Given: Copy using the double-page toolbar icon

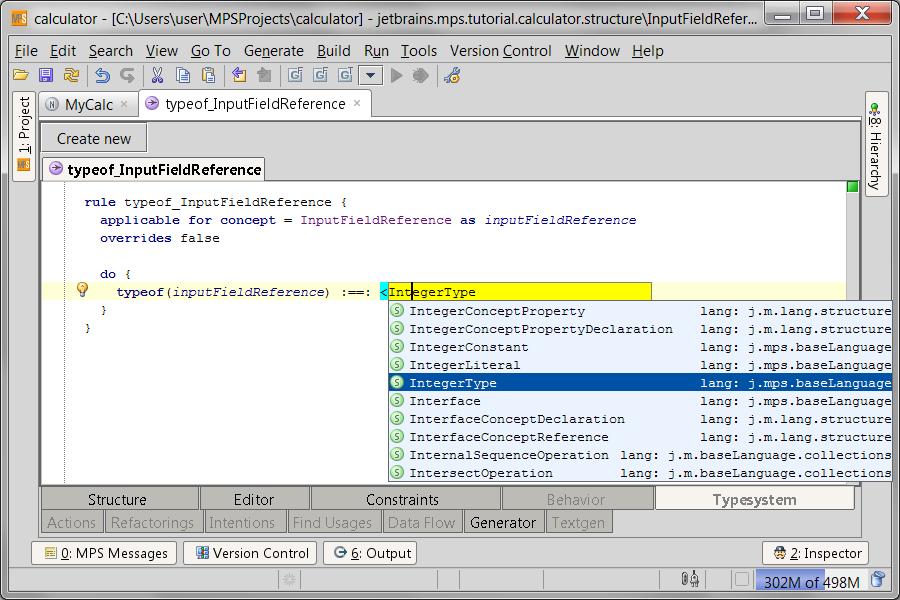Looking at the screenshot, I should [x=183, y=75].
